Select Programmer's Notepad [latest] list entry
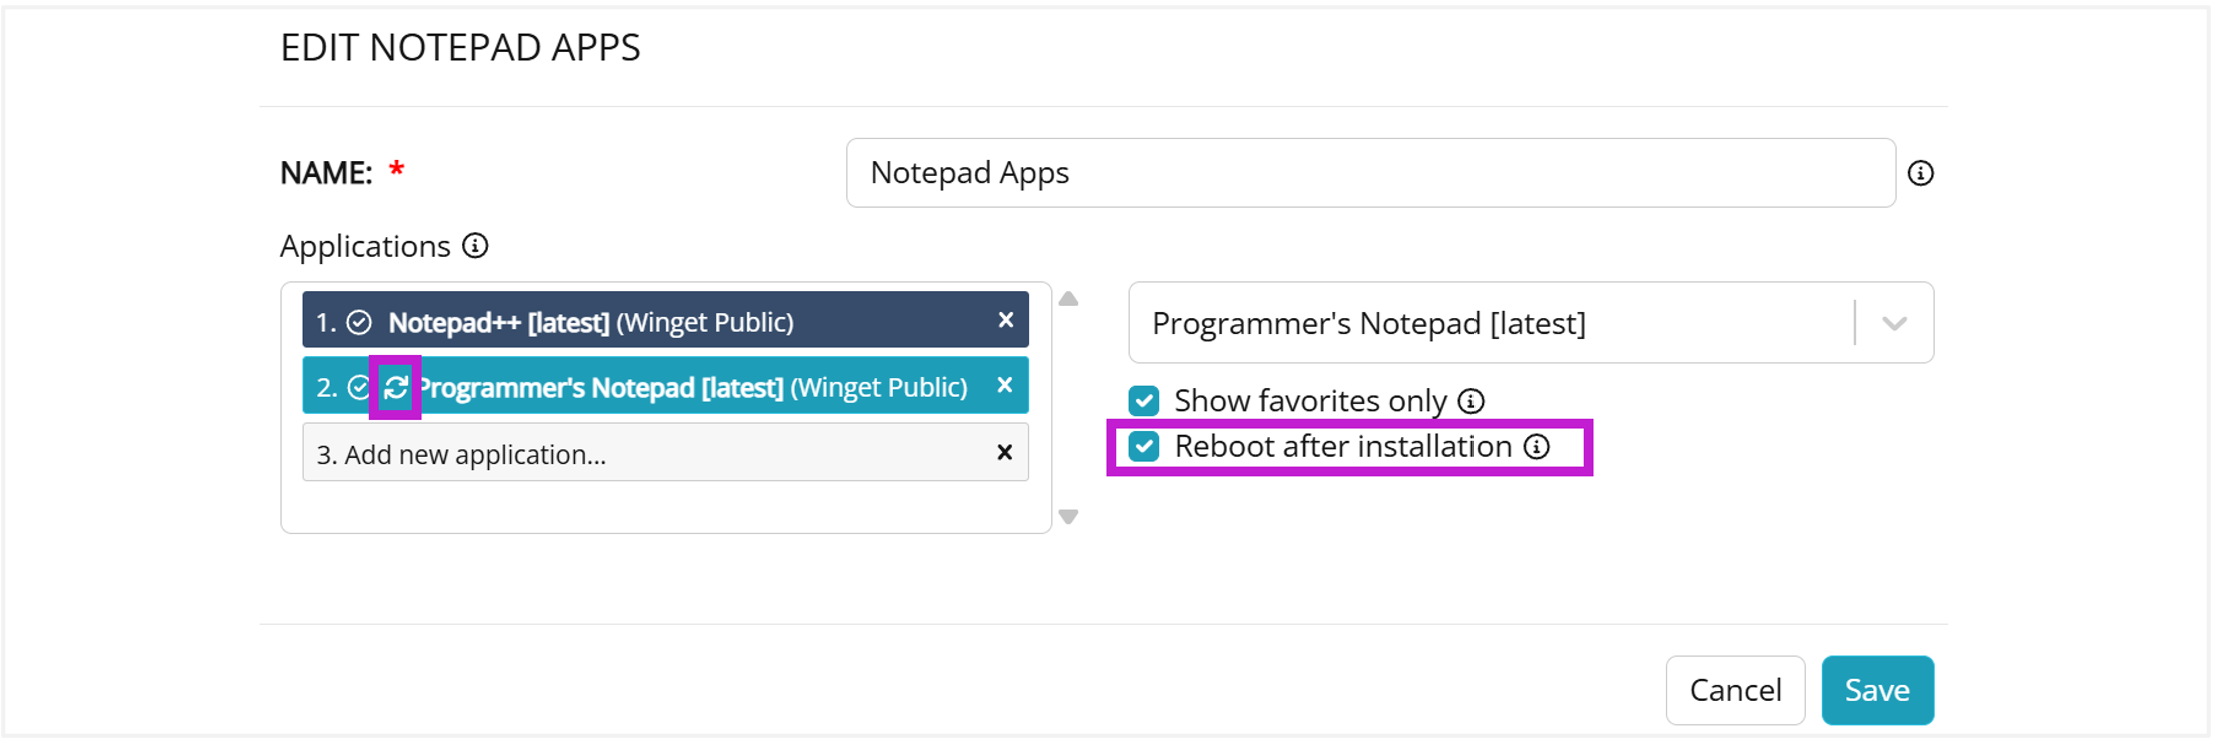 tap(690, 387)
